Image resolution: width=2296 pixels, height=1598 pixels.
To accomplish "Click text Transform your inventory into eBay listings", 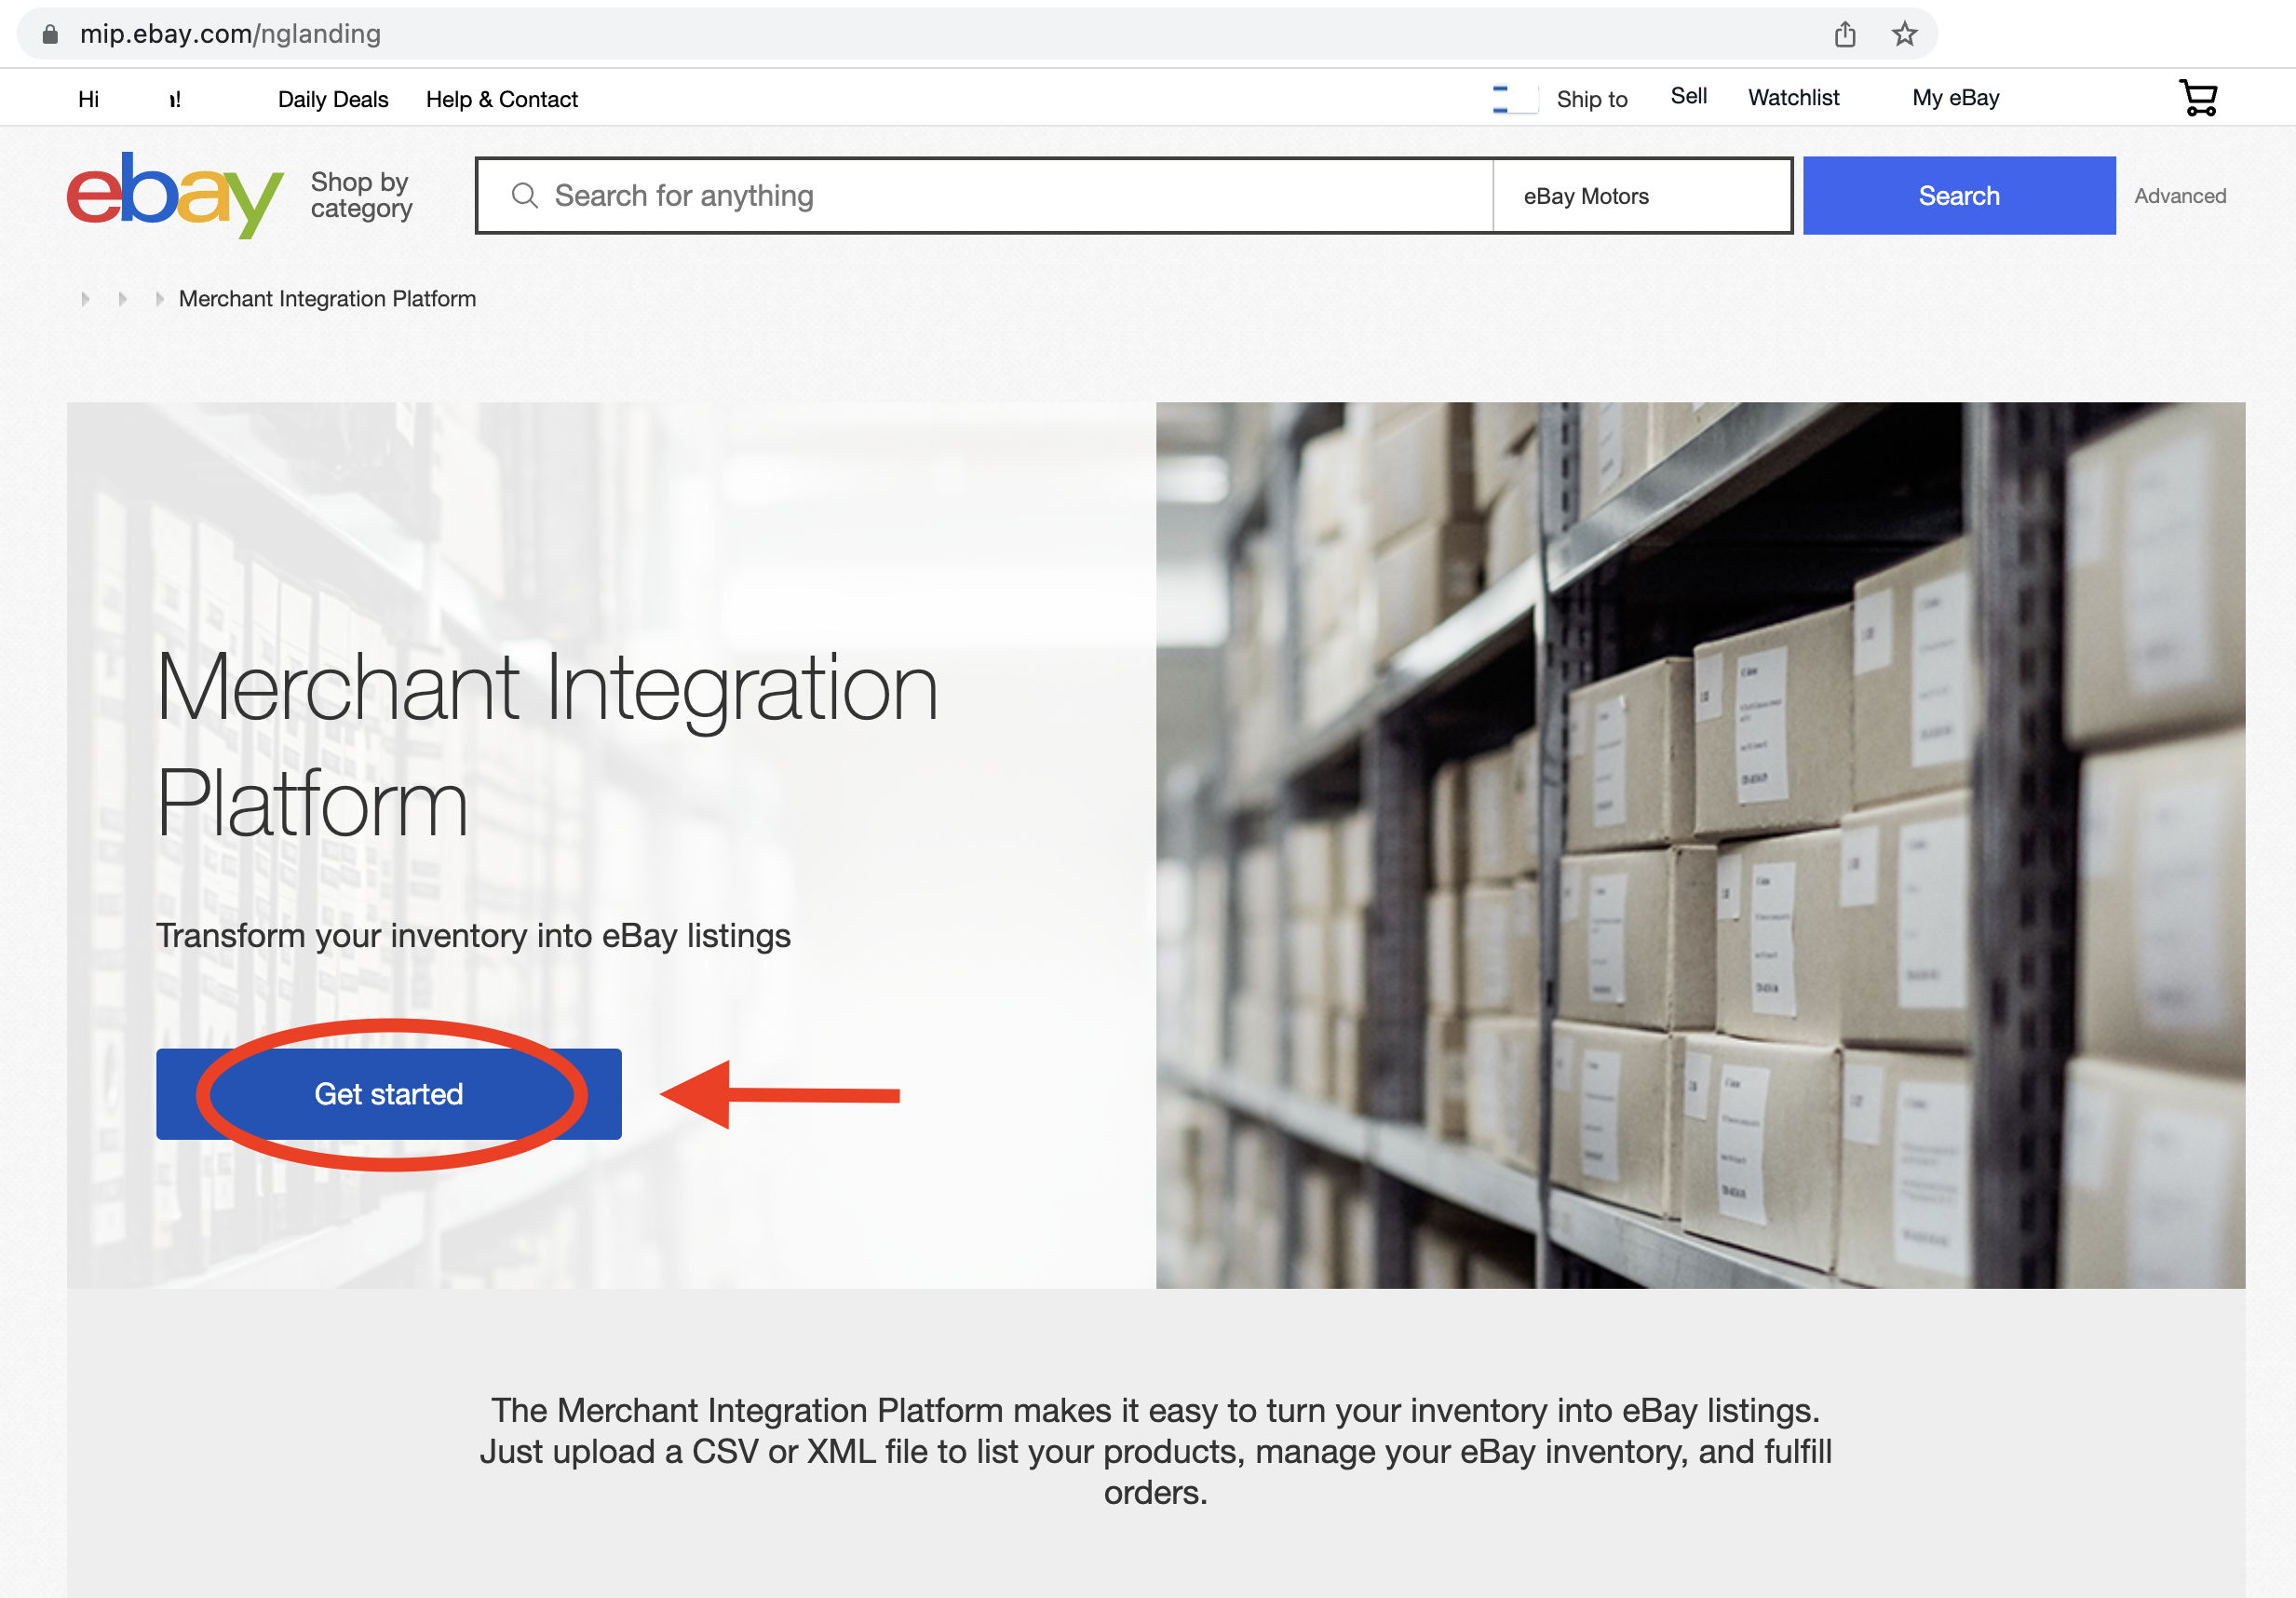I will pos(473,935).
